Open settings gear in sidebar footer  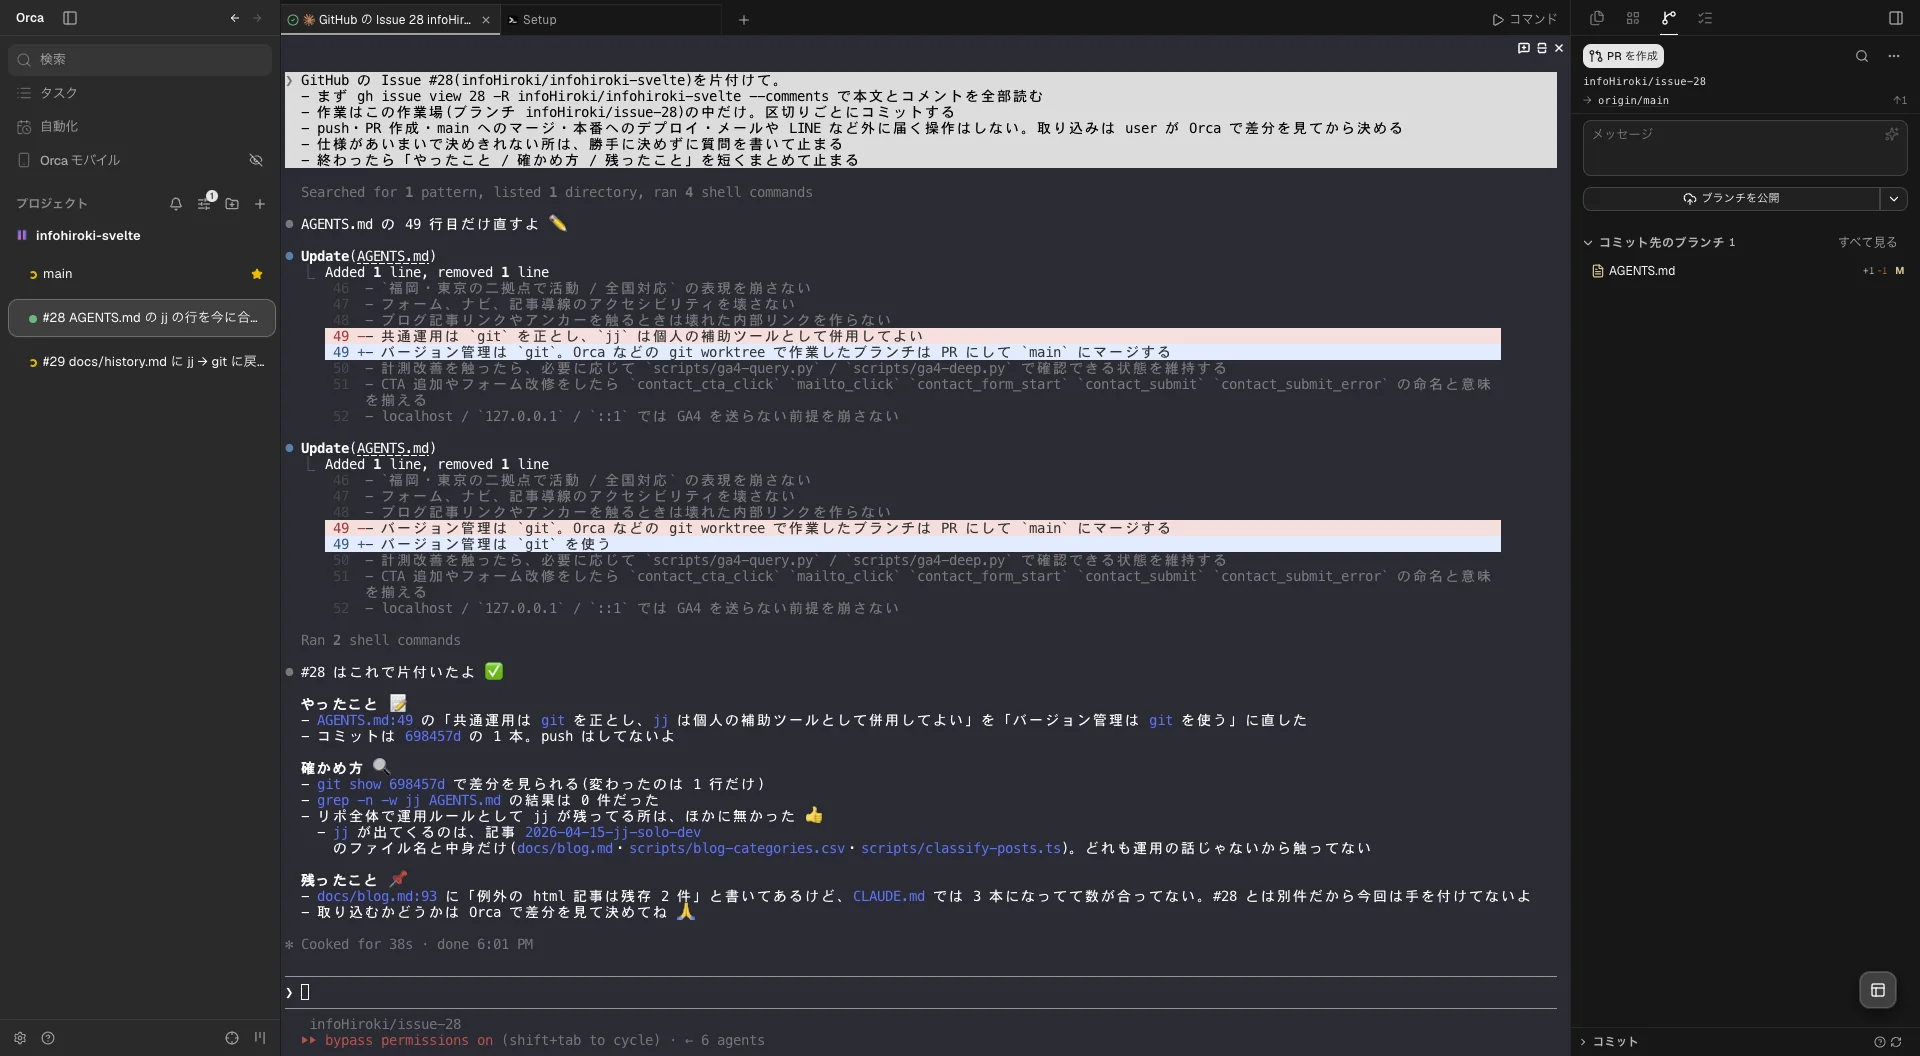[20, 1038]
